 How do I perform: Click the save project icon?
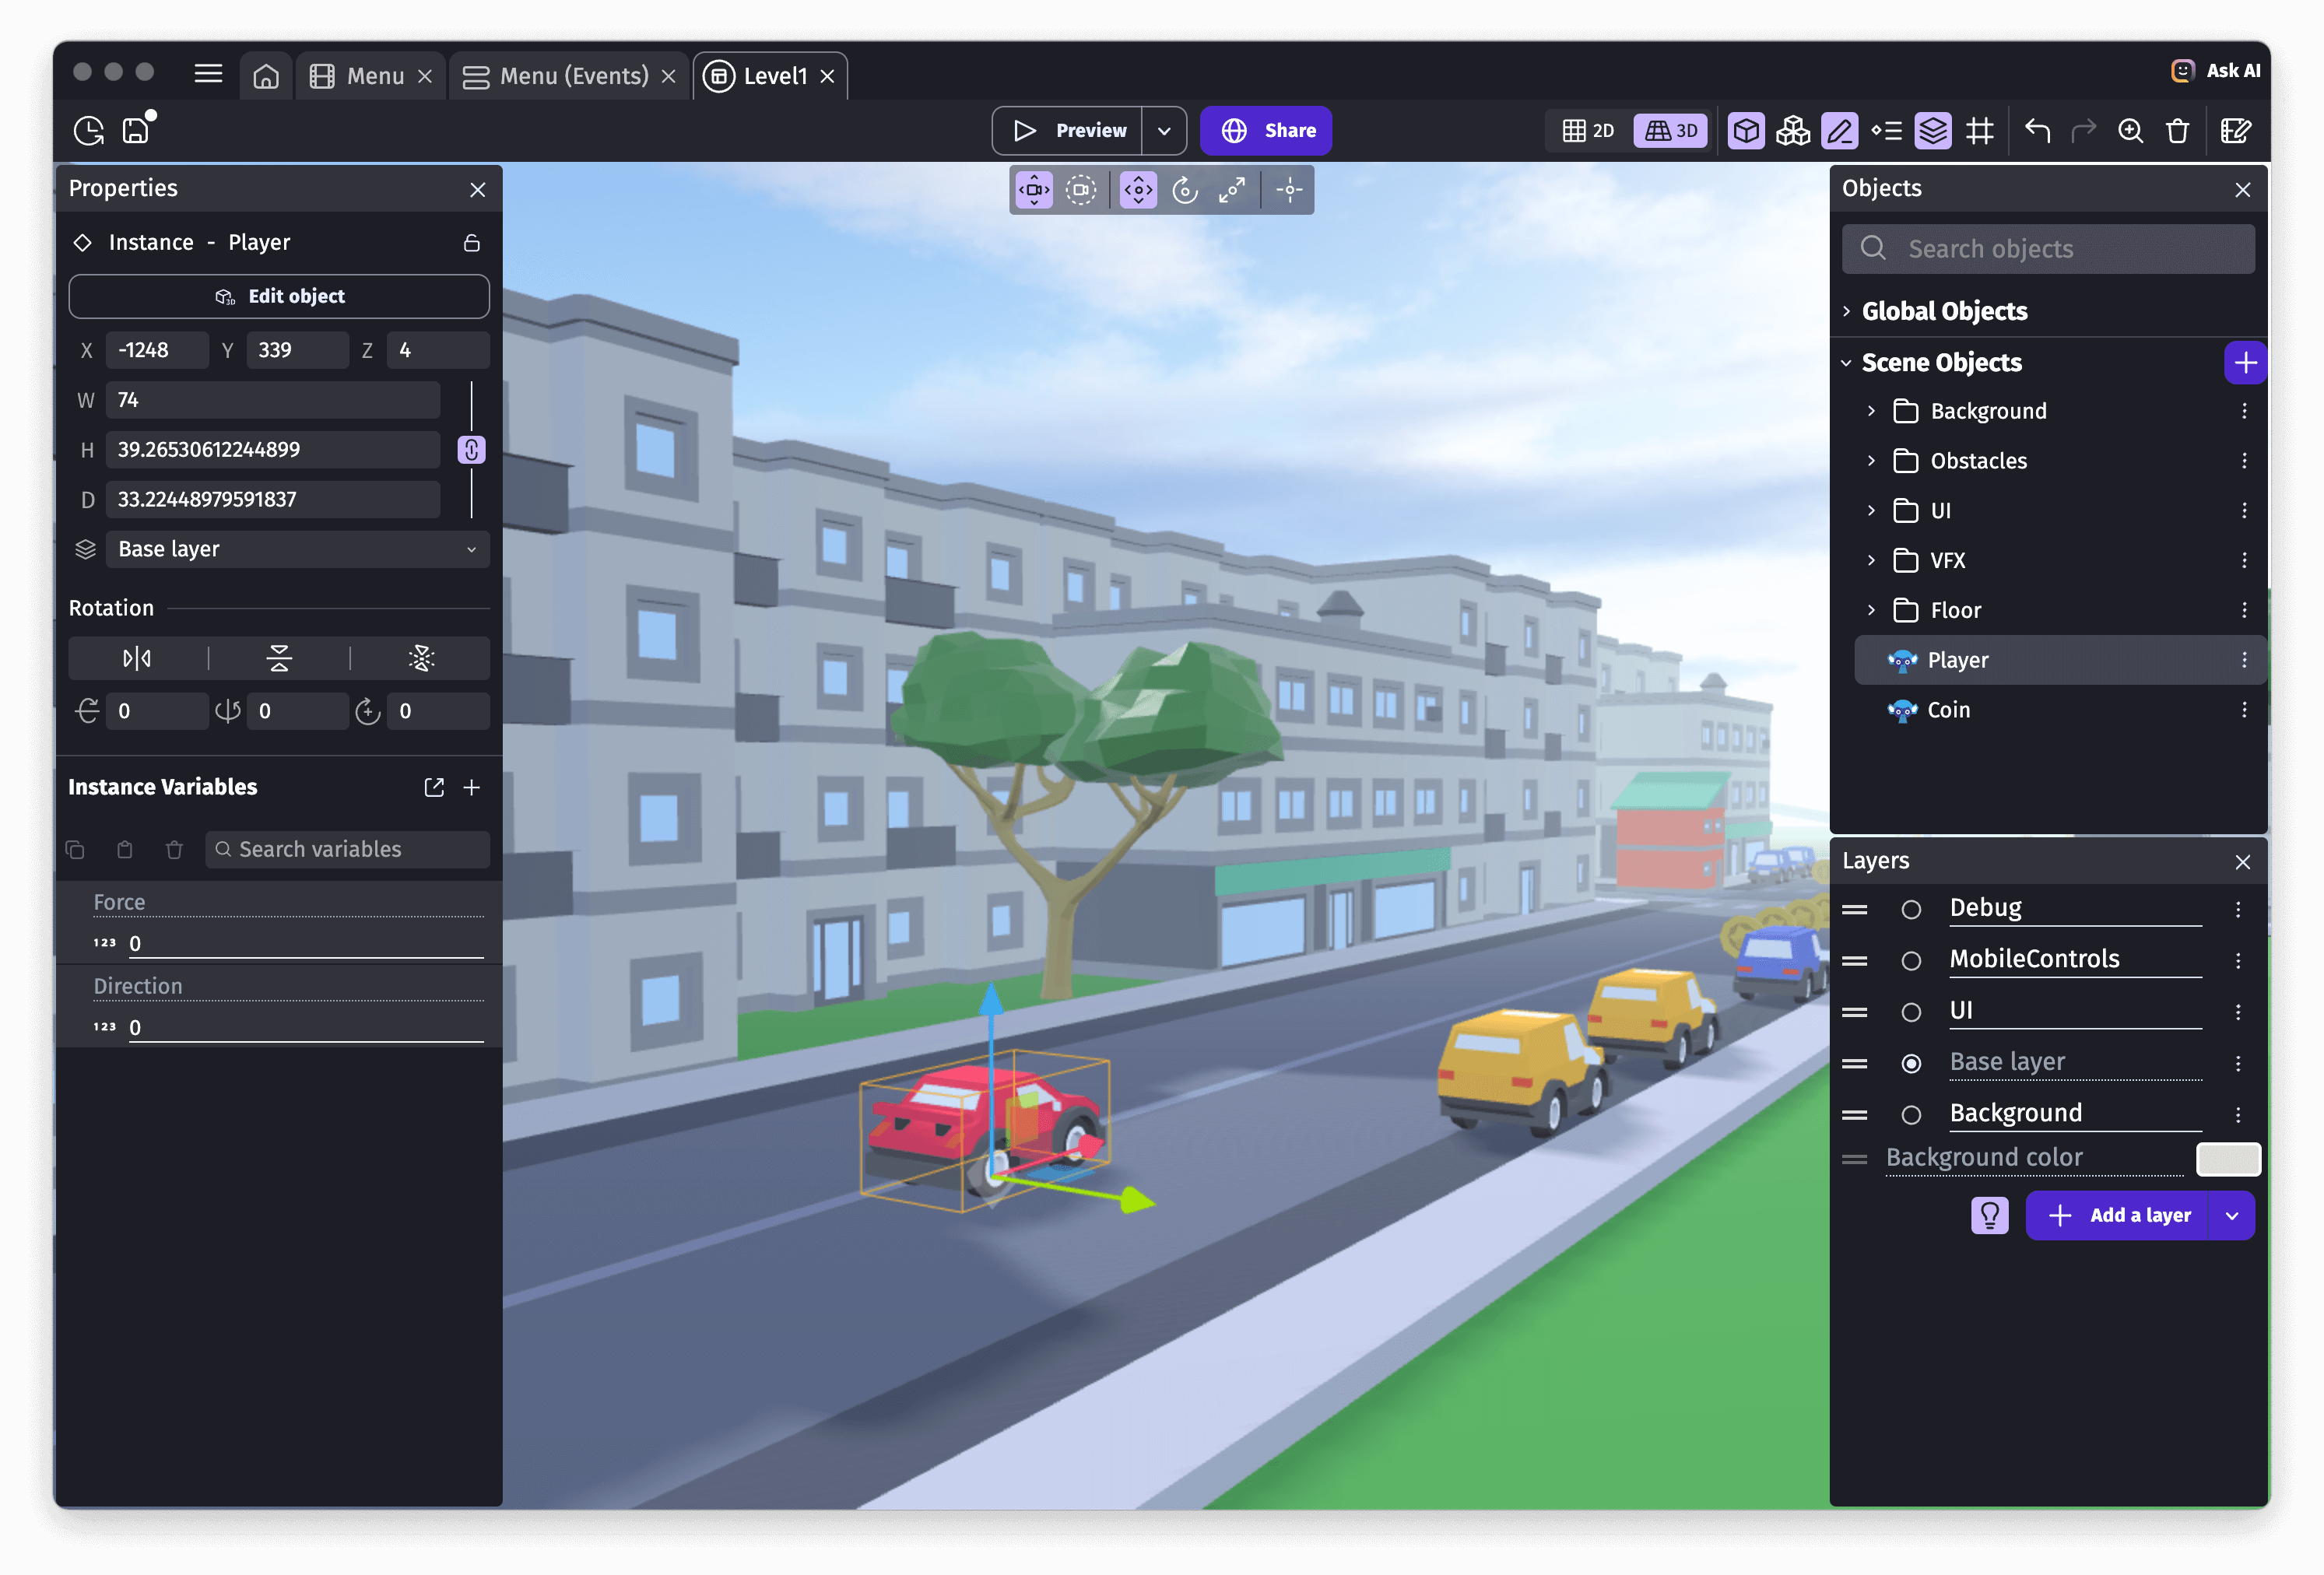click(135, 131)
